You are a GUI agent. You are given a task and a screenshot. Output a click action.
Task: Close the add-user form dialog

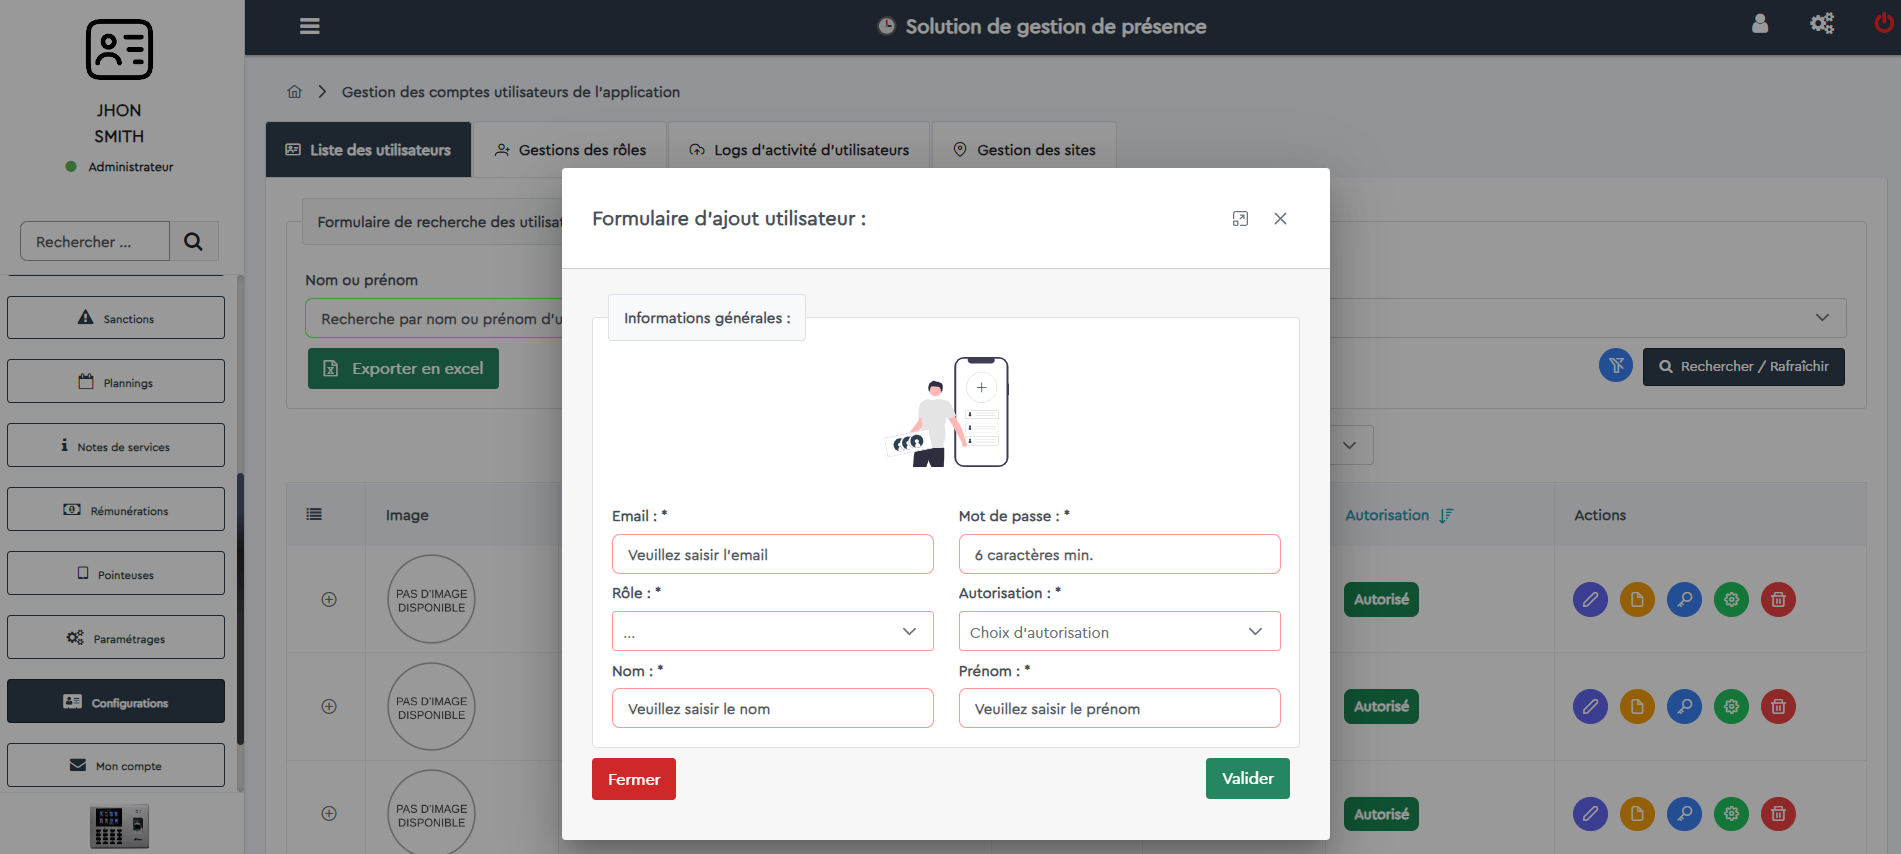[x=1280, y=218]
